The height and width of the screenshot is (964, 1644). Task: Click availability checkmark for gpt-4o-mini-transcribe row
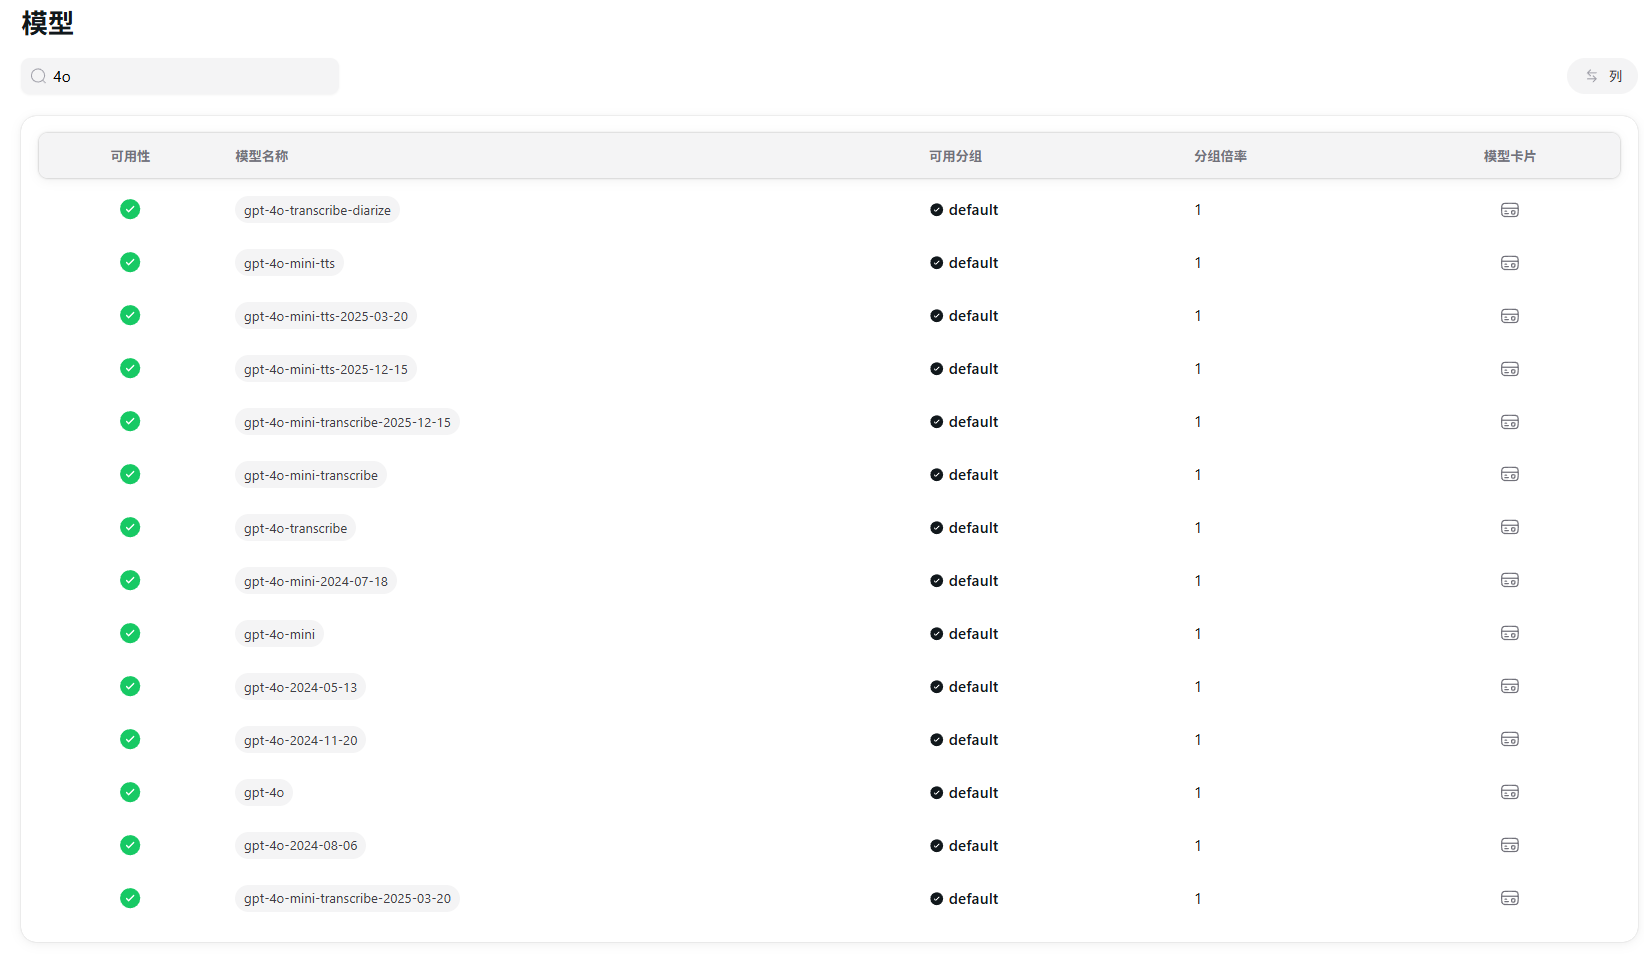tap(130, 474)
